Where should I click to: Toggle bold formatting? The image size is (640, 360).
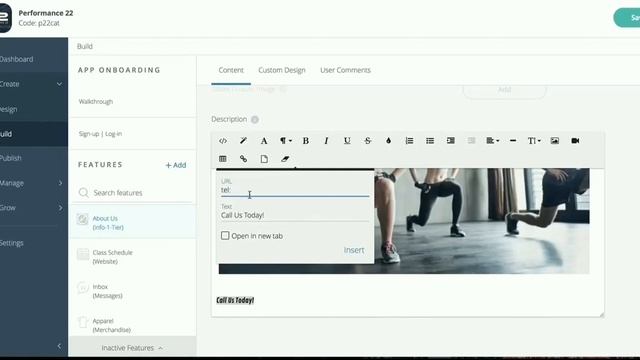pos(306,141)
